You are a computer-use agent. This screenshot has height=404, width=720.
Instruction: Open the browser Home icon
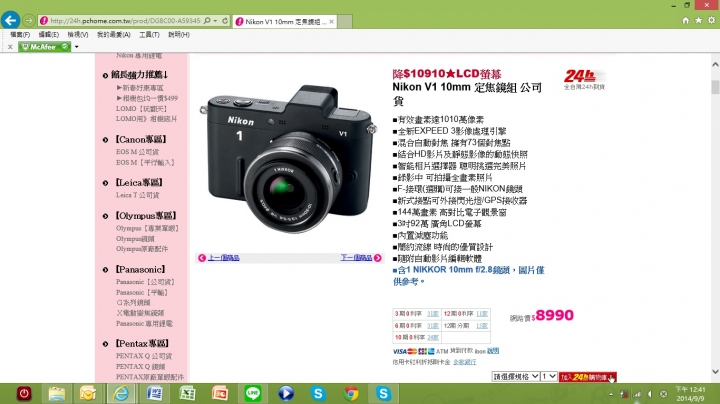pos(686,20)
